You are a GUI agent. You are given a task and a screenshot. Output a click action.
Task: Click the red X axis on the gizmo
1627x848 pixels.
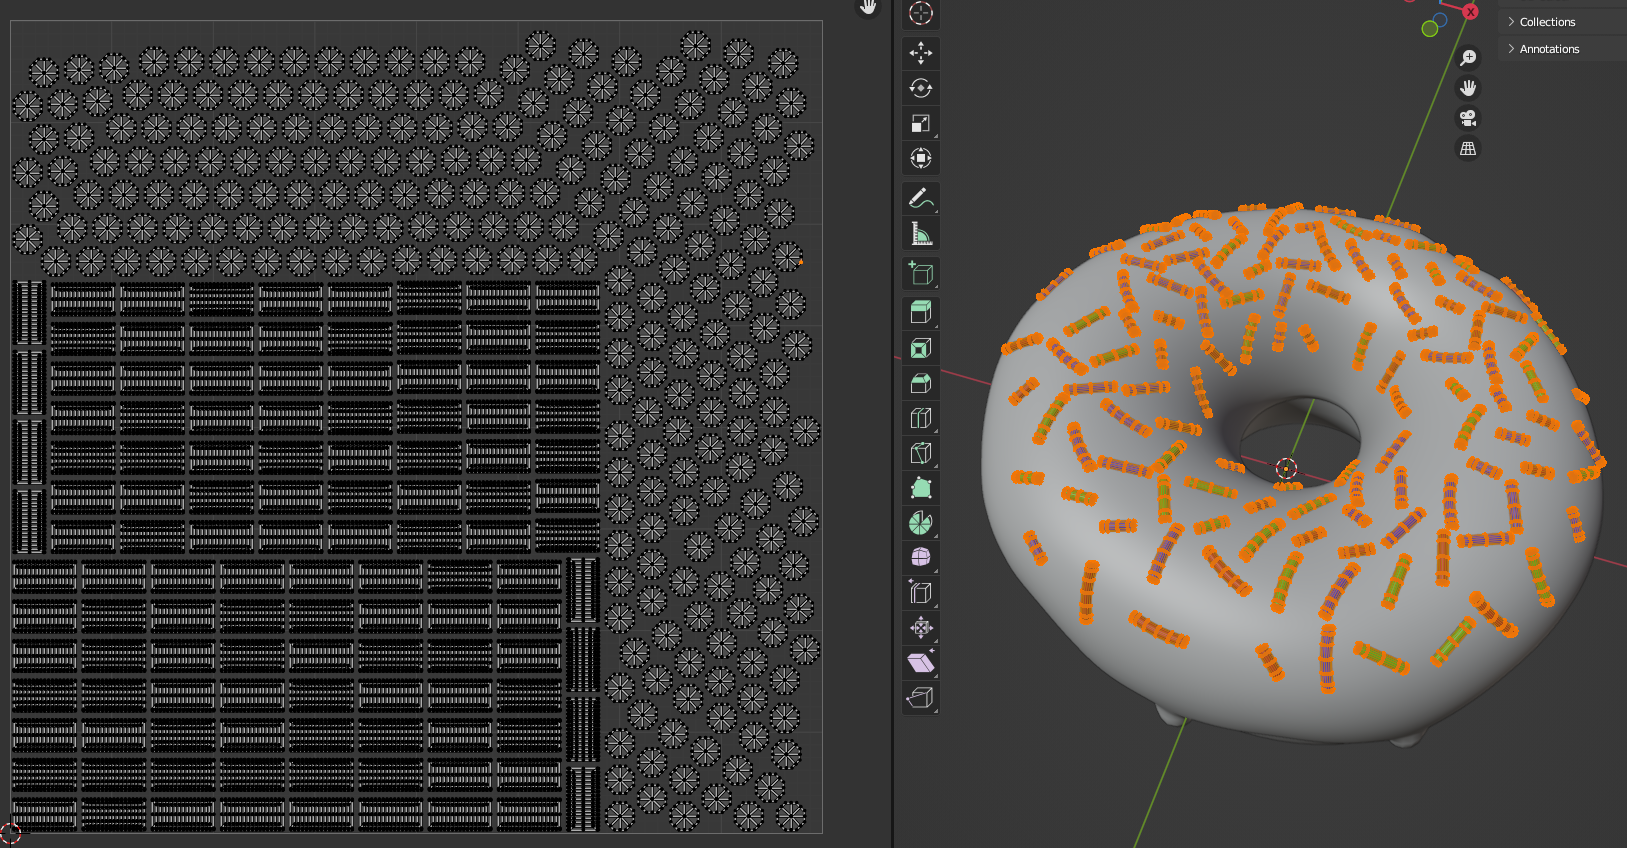1470,12
